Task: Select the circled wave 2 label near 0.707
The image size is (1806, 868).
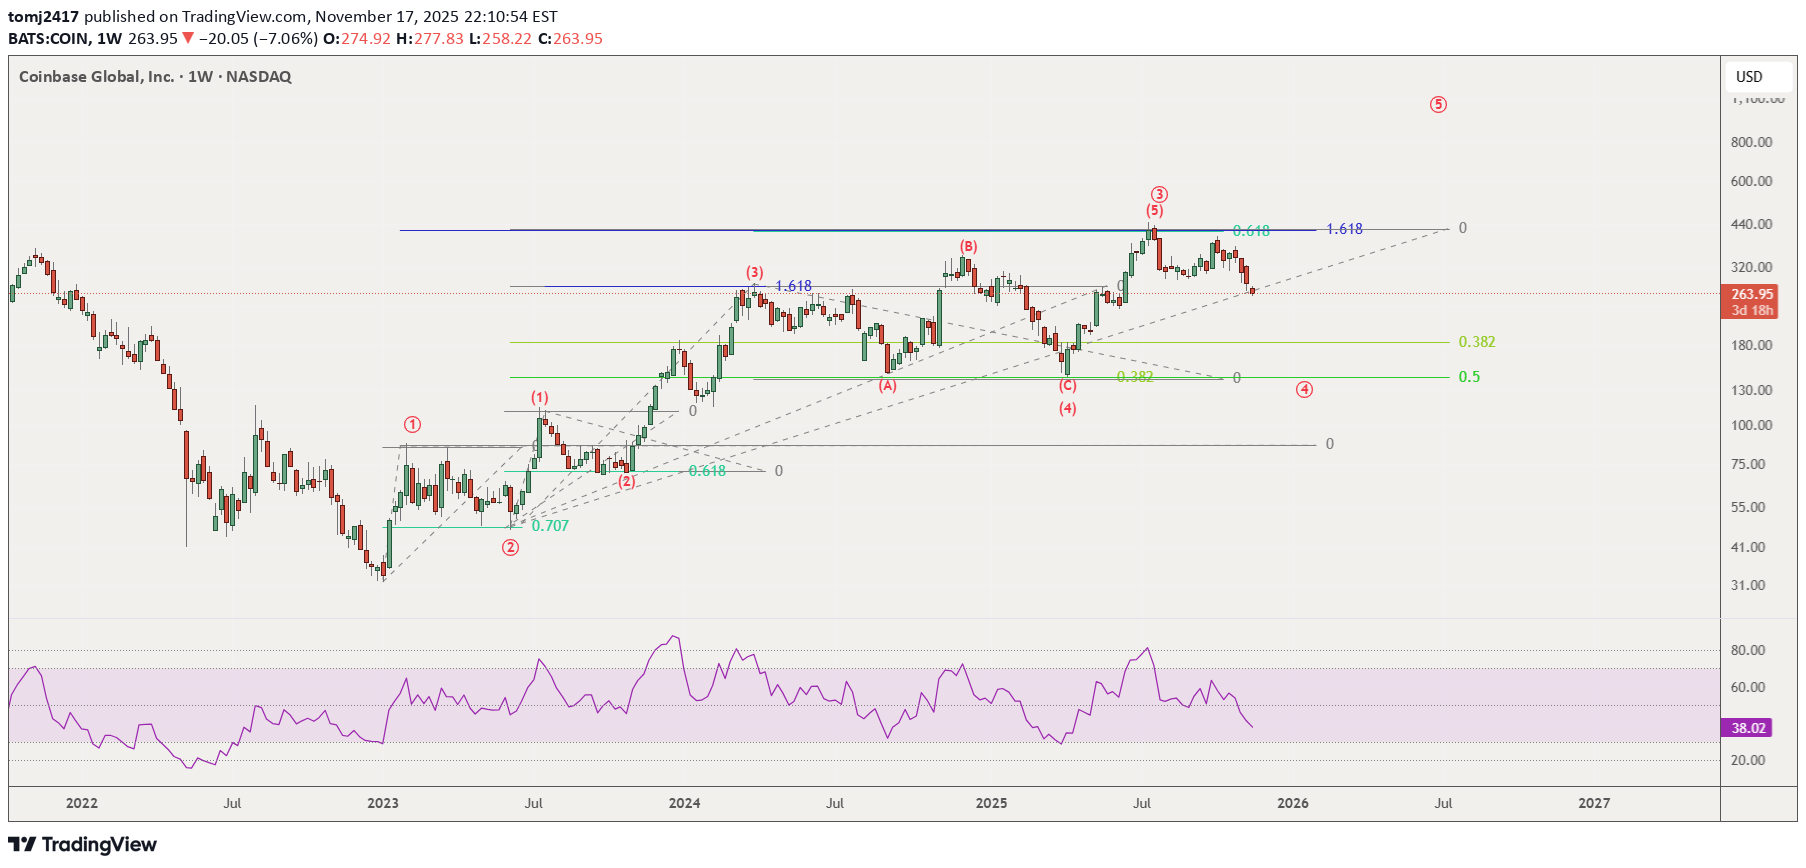Action: 510,547
